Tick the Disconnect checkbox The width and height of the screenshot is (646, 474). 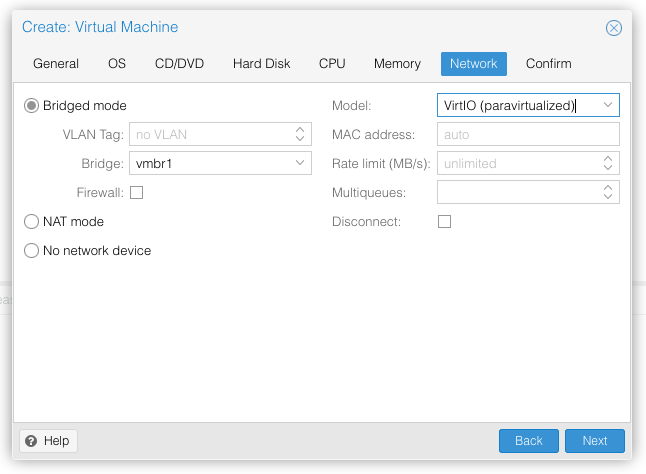coord(444,221)
